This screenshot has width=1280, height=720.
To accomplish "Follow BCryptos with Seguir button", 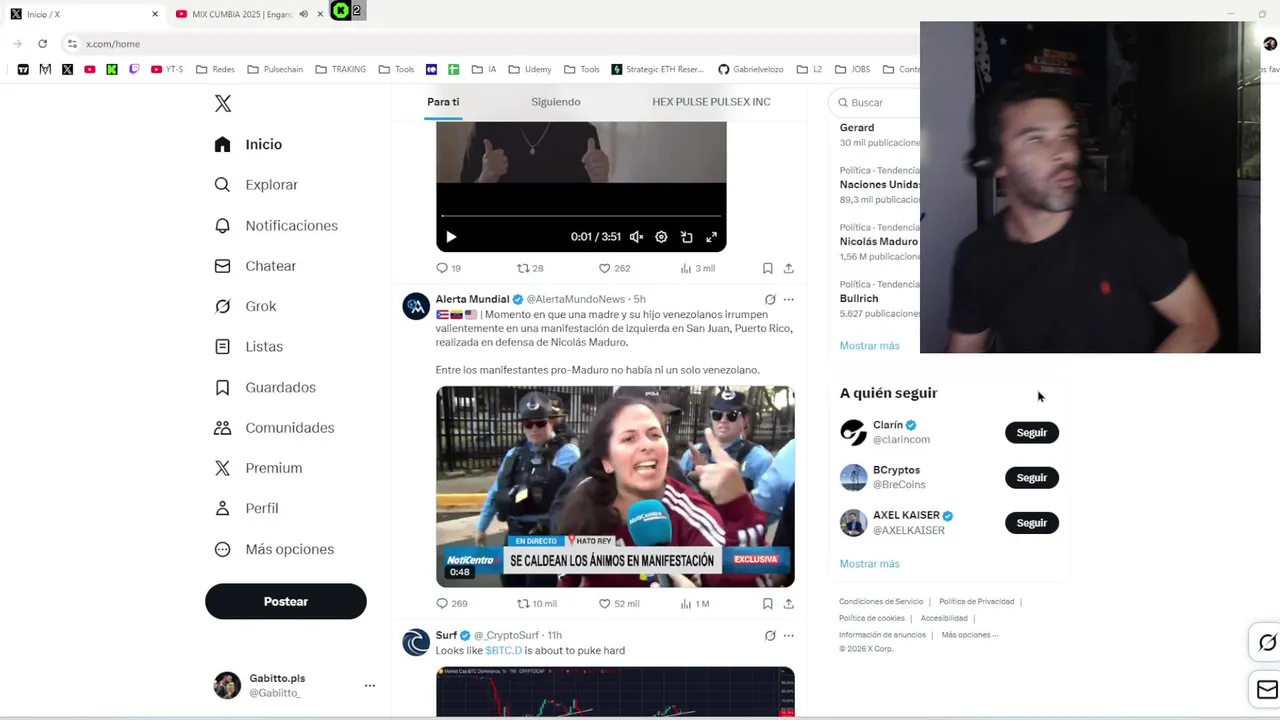I will (1032, 478).
